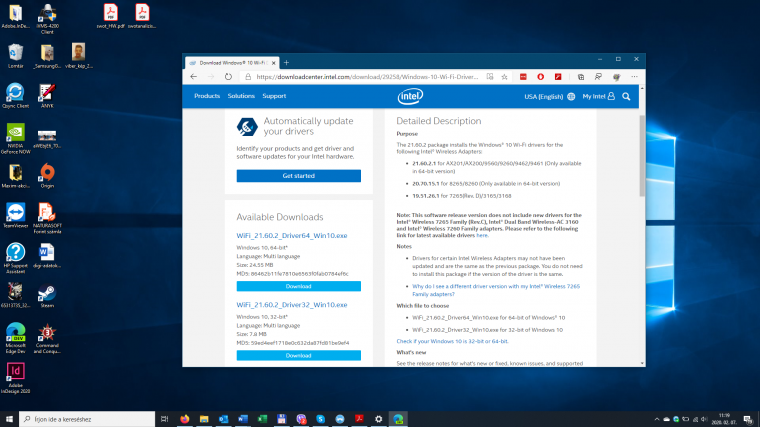Click the scrollbar down arrow
The width and height of the screenshot is (760, 427).
[642, 363]
